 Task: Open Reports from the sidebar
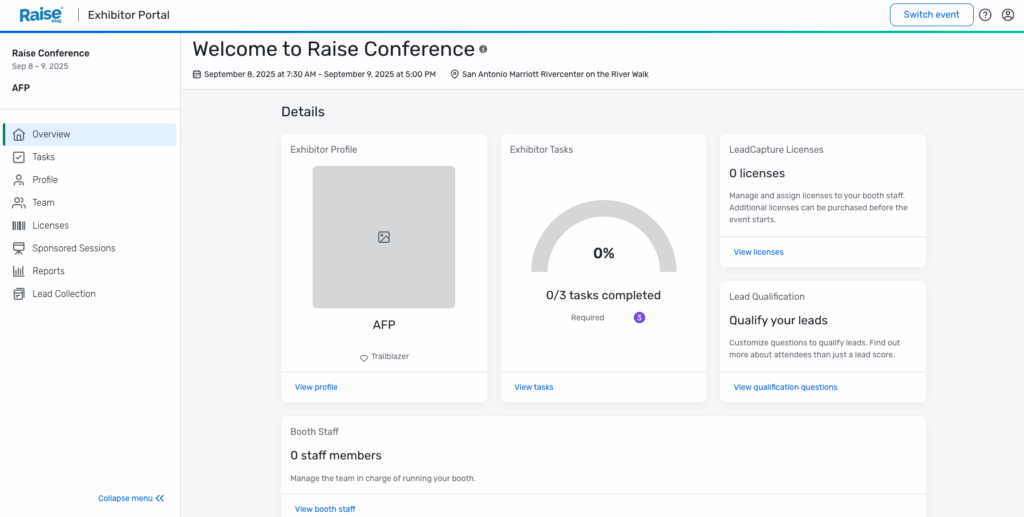coord(89,271)
